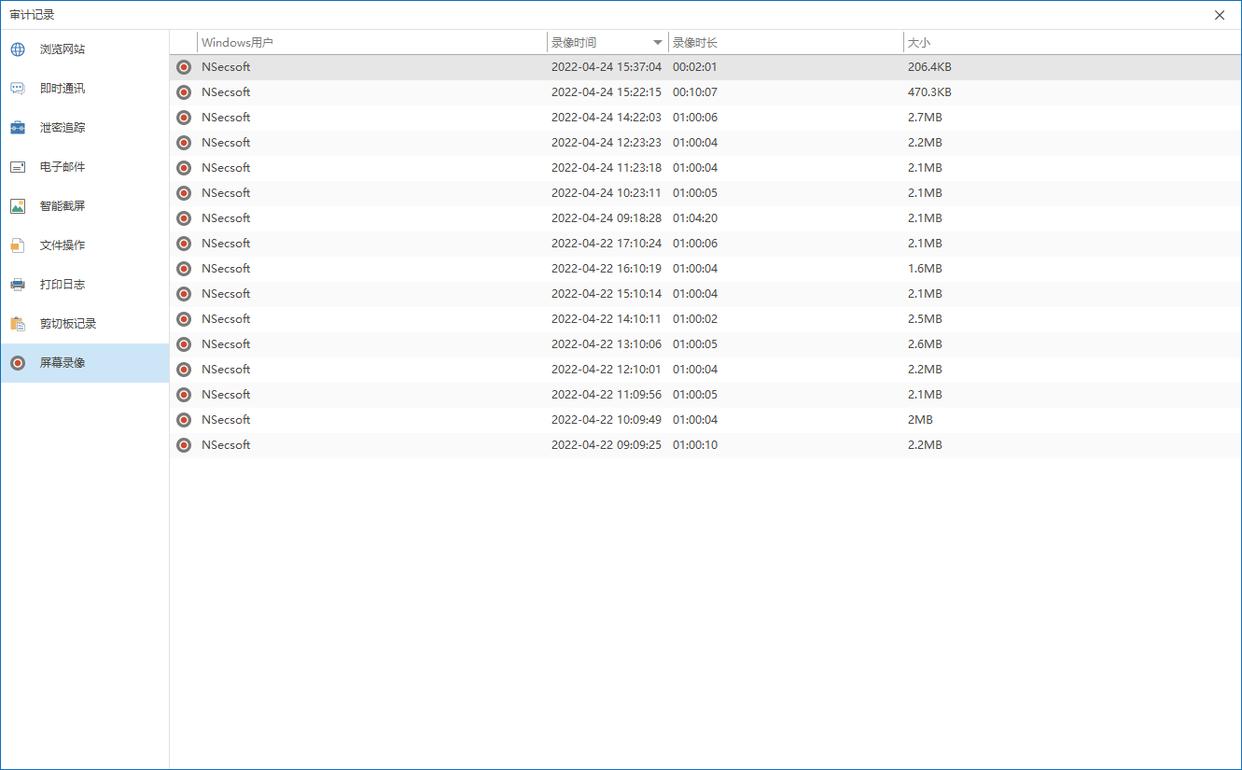Sort by 大小 column header
Image resolution: width=1242 pixels, height=770 pixels.
(x=919, y=43)
